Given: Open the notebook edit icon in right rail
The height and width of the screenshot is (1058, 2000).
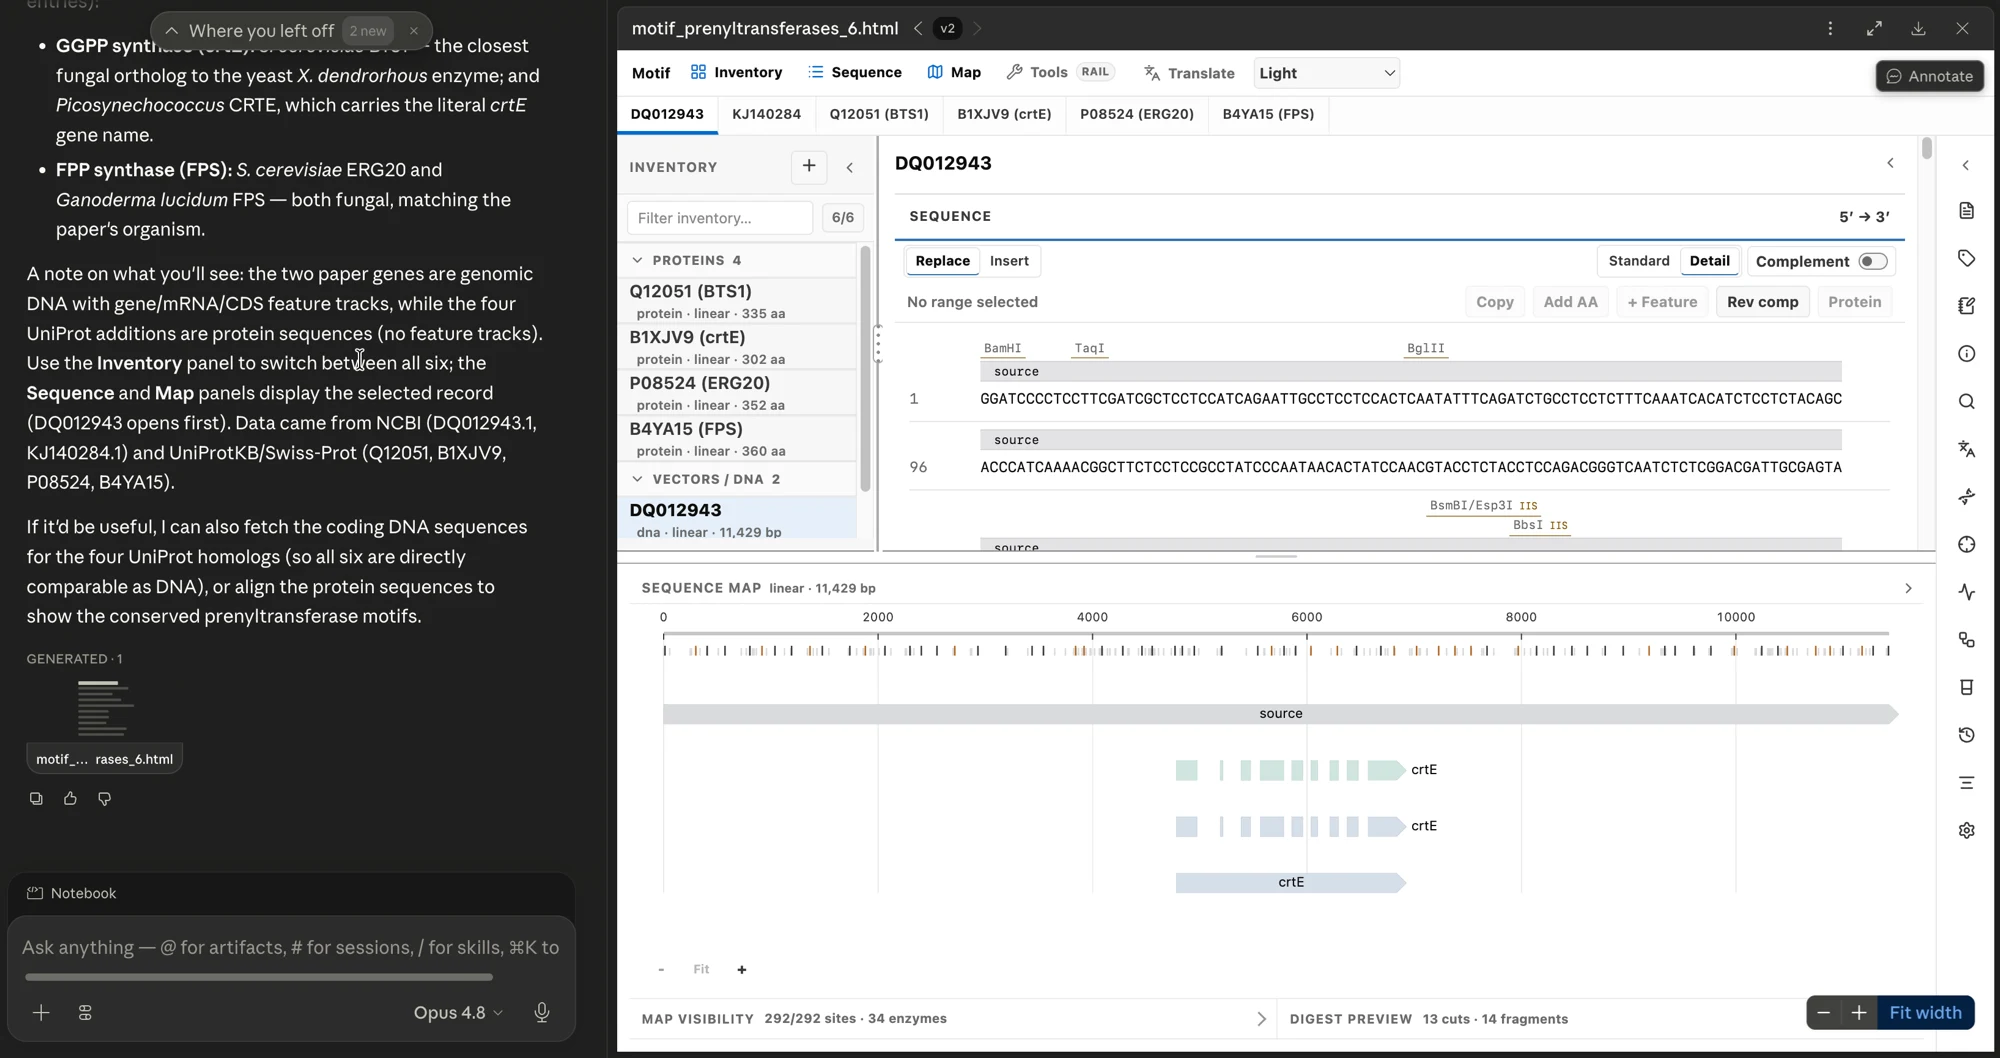Looking at the screenshot, I should pyautogui.click(x=1966, y=306).
